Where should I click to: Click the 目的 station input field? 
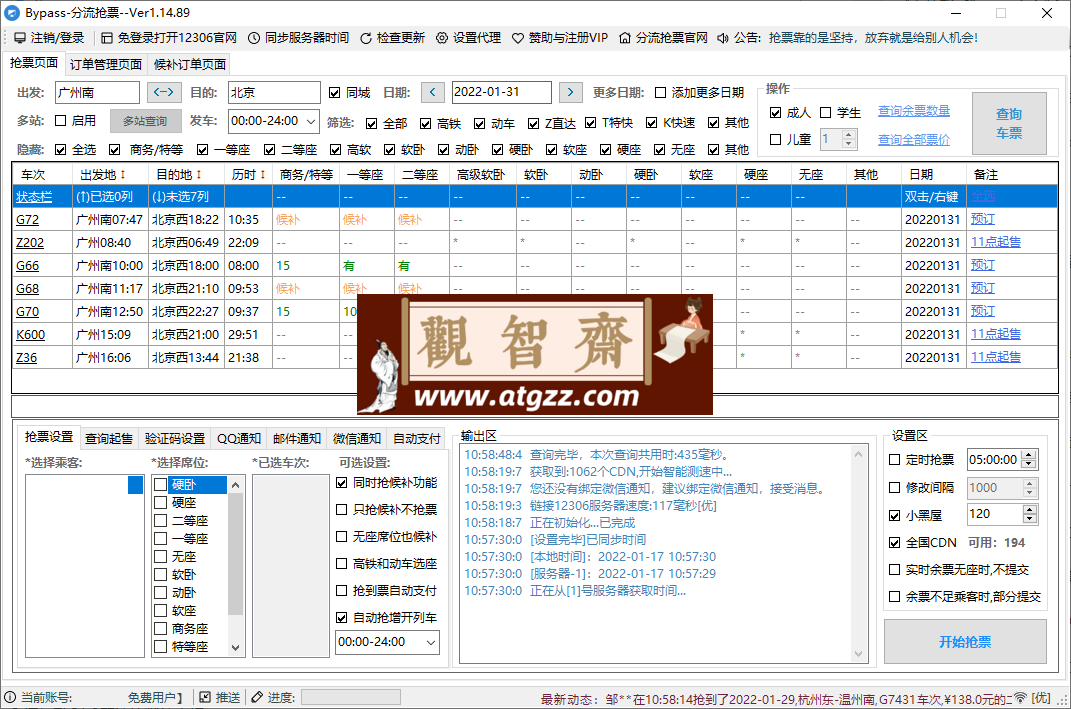pos(274,92)
